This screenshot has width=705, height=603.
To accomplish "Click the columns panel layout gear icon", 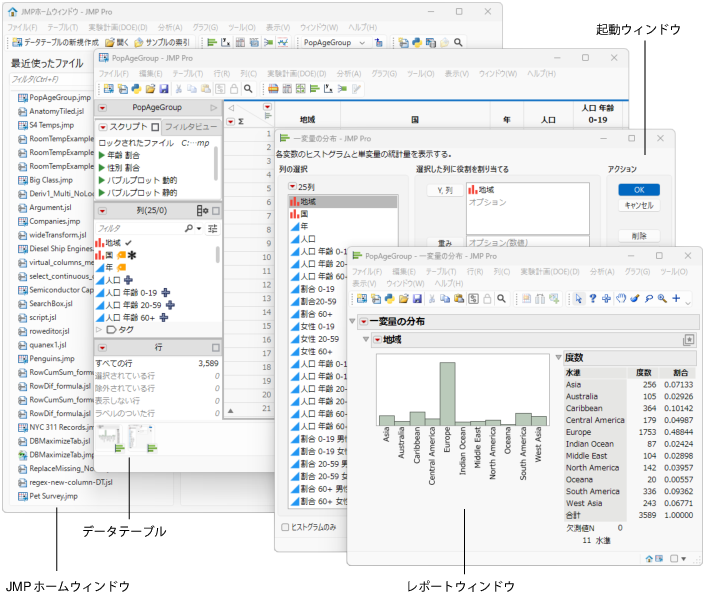I will [202, 210].
